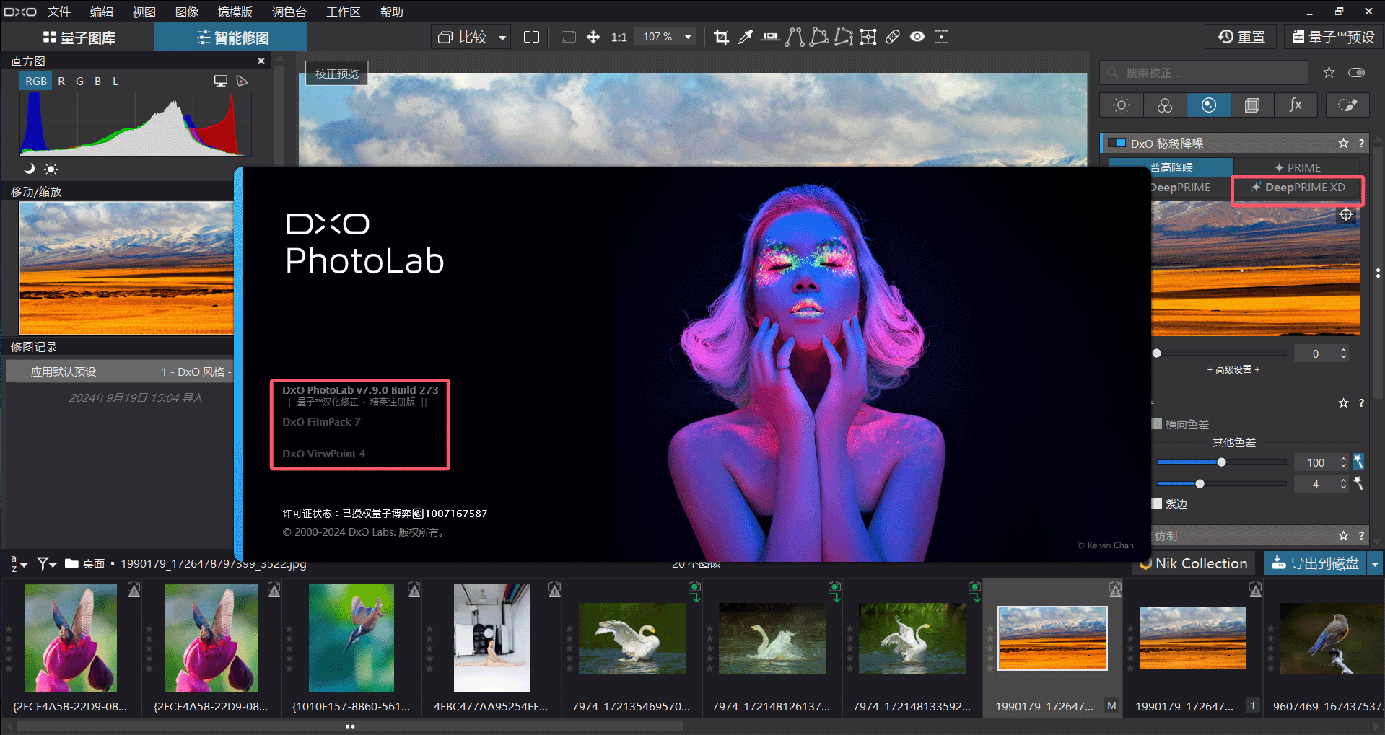The height and width of the screenshot is (735, 1385).
Task: Switch to the 量子图库 tab
Action: point(78,37)
